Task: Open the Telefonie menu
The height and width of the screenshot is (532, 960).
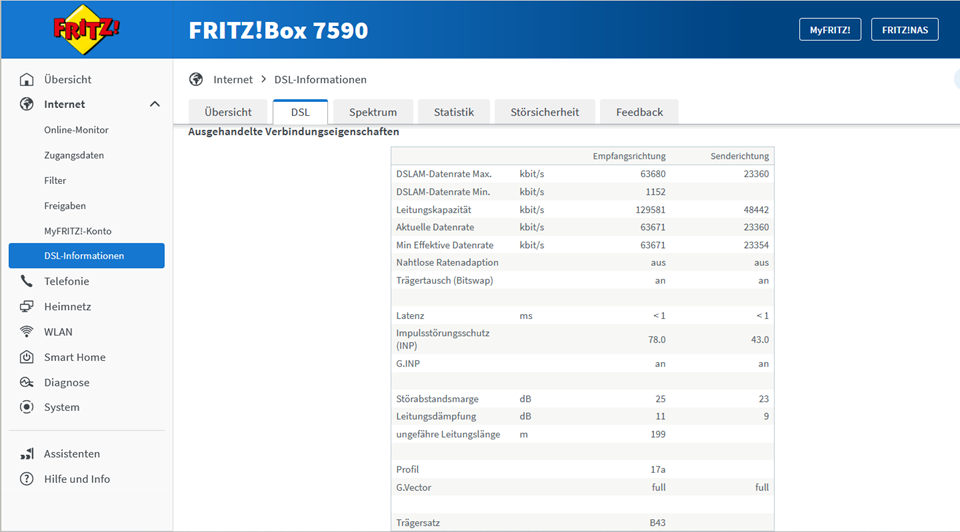Action: click(x=66, y=281)
